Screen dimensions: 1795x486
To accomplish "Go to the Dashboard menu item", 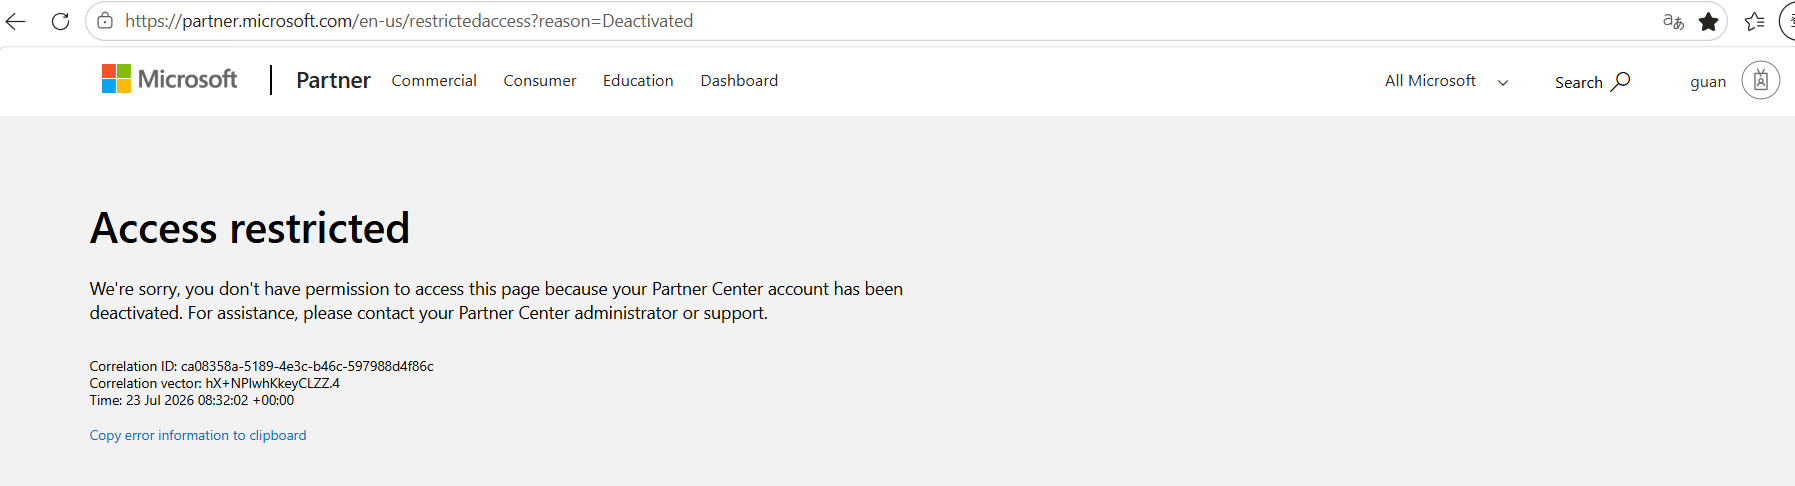I will tap(739, 81).
